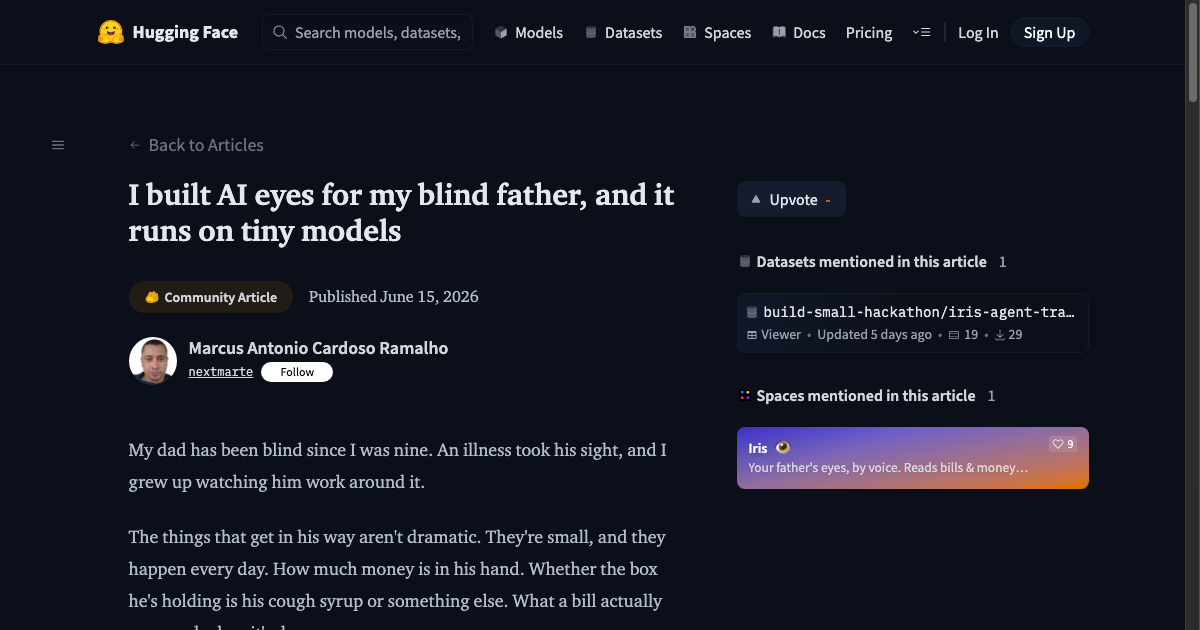Click the Datasets database icon in navbar
This screenshot has height=630, width=1200.
click(x=591, y=32)
